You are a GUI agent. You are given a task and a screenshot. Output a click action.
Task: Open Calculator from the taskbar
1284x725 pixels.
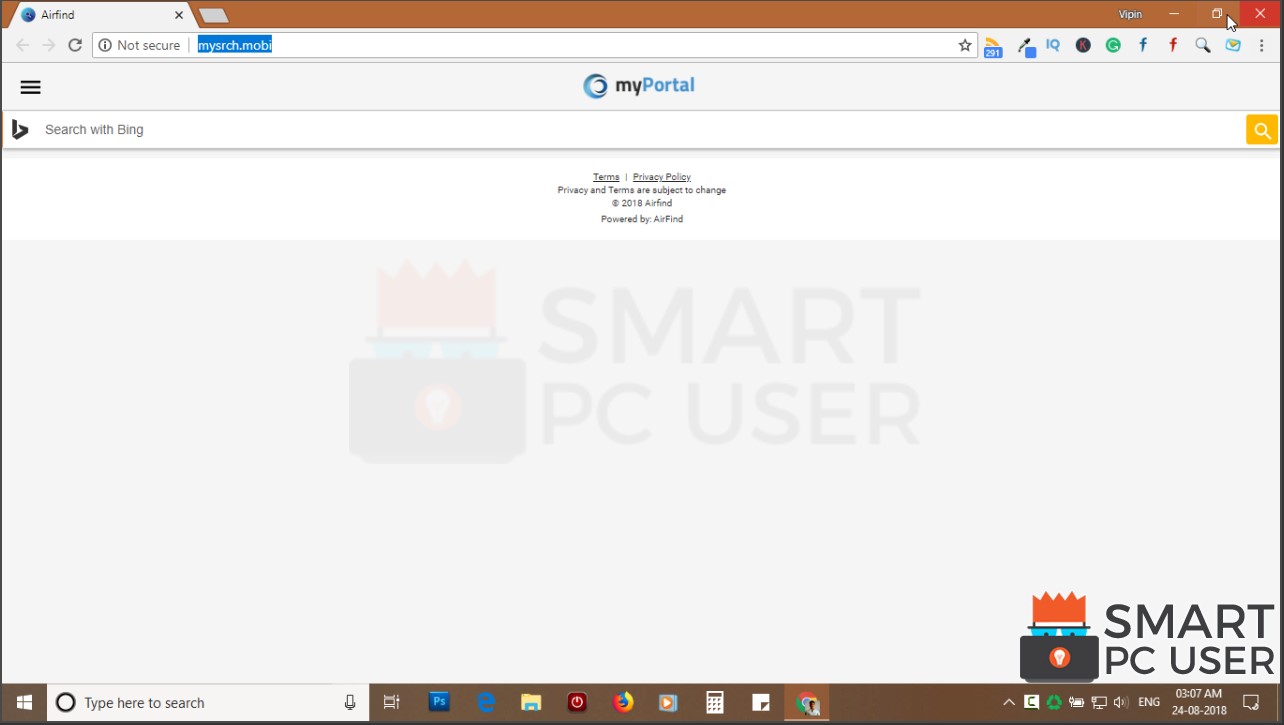pos(715,703)
